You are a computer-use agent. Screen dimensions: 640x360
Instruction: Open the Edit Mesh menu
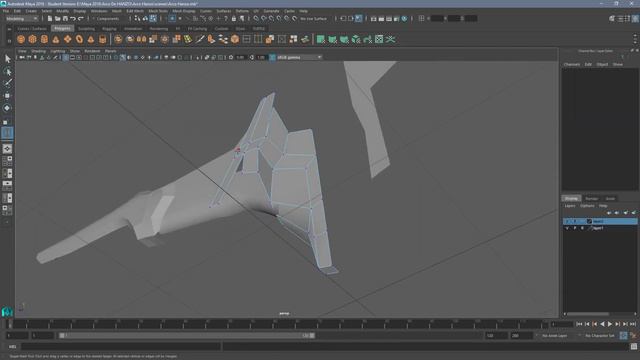pos(135,11)
